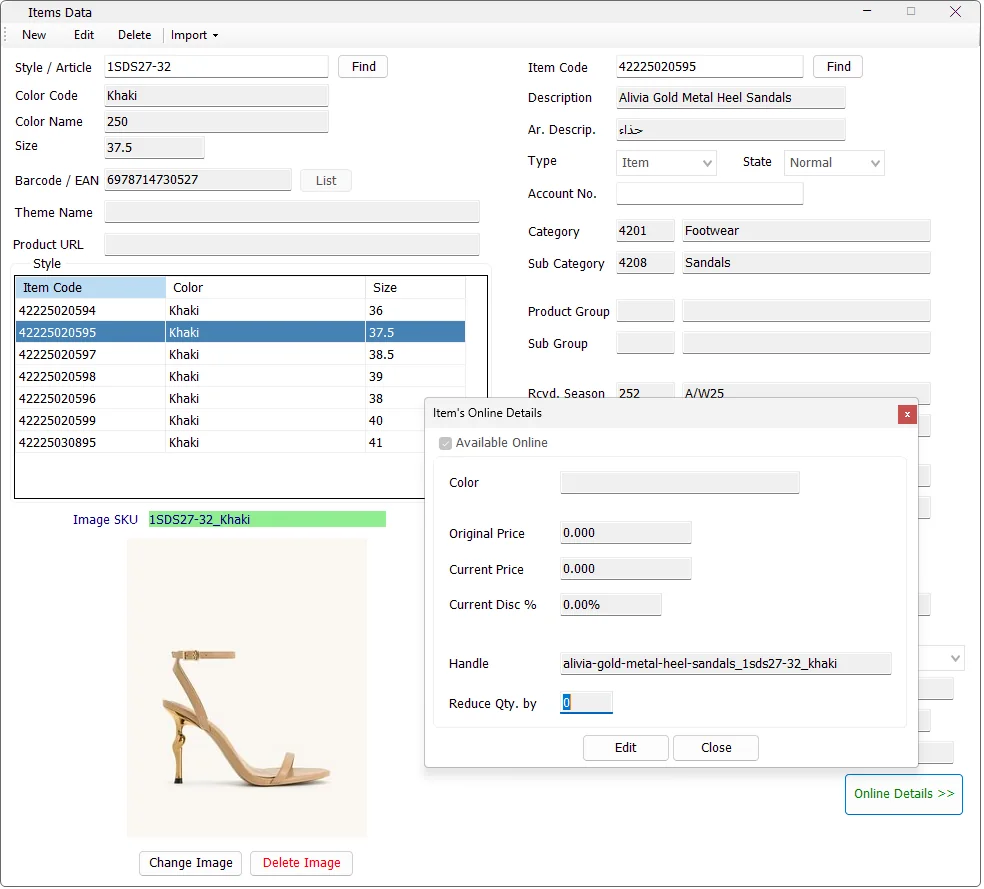Click the Product URL field

coord(292,245)
